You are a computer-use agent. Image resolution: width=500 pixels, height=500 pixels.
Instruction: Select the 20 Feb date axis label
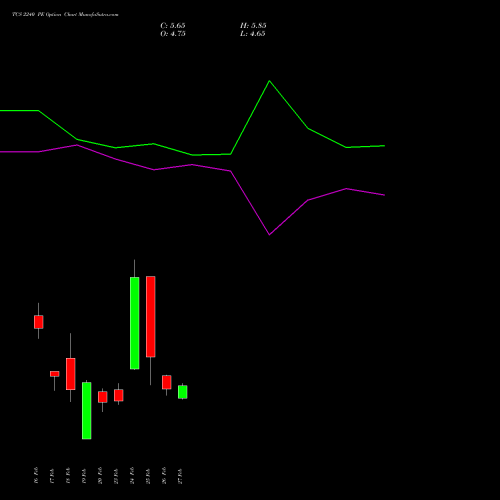(x=100, y=476)
